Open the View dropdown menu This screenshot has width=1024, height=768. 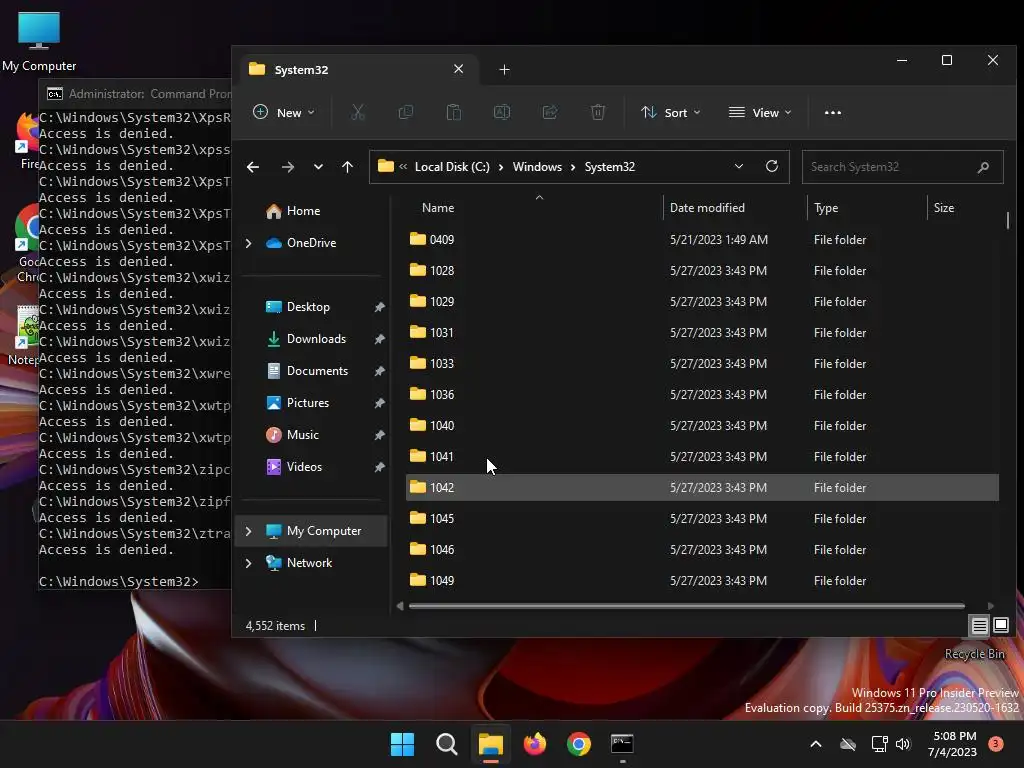pos(760,112)
